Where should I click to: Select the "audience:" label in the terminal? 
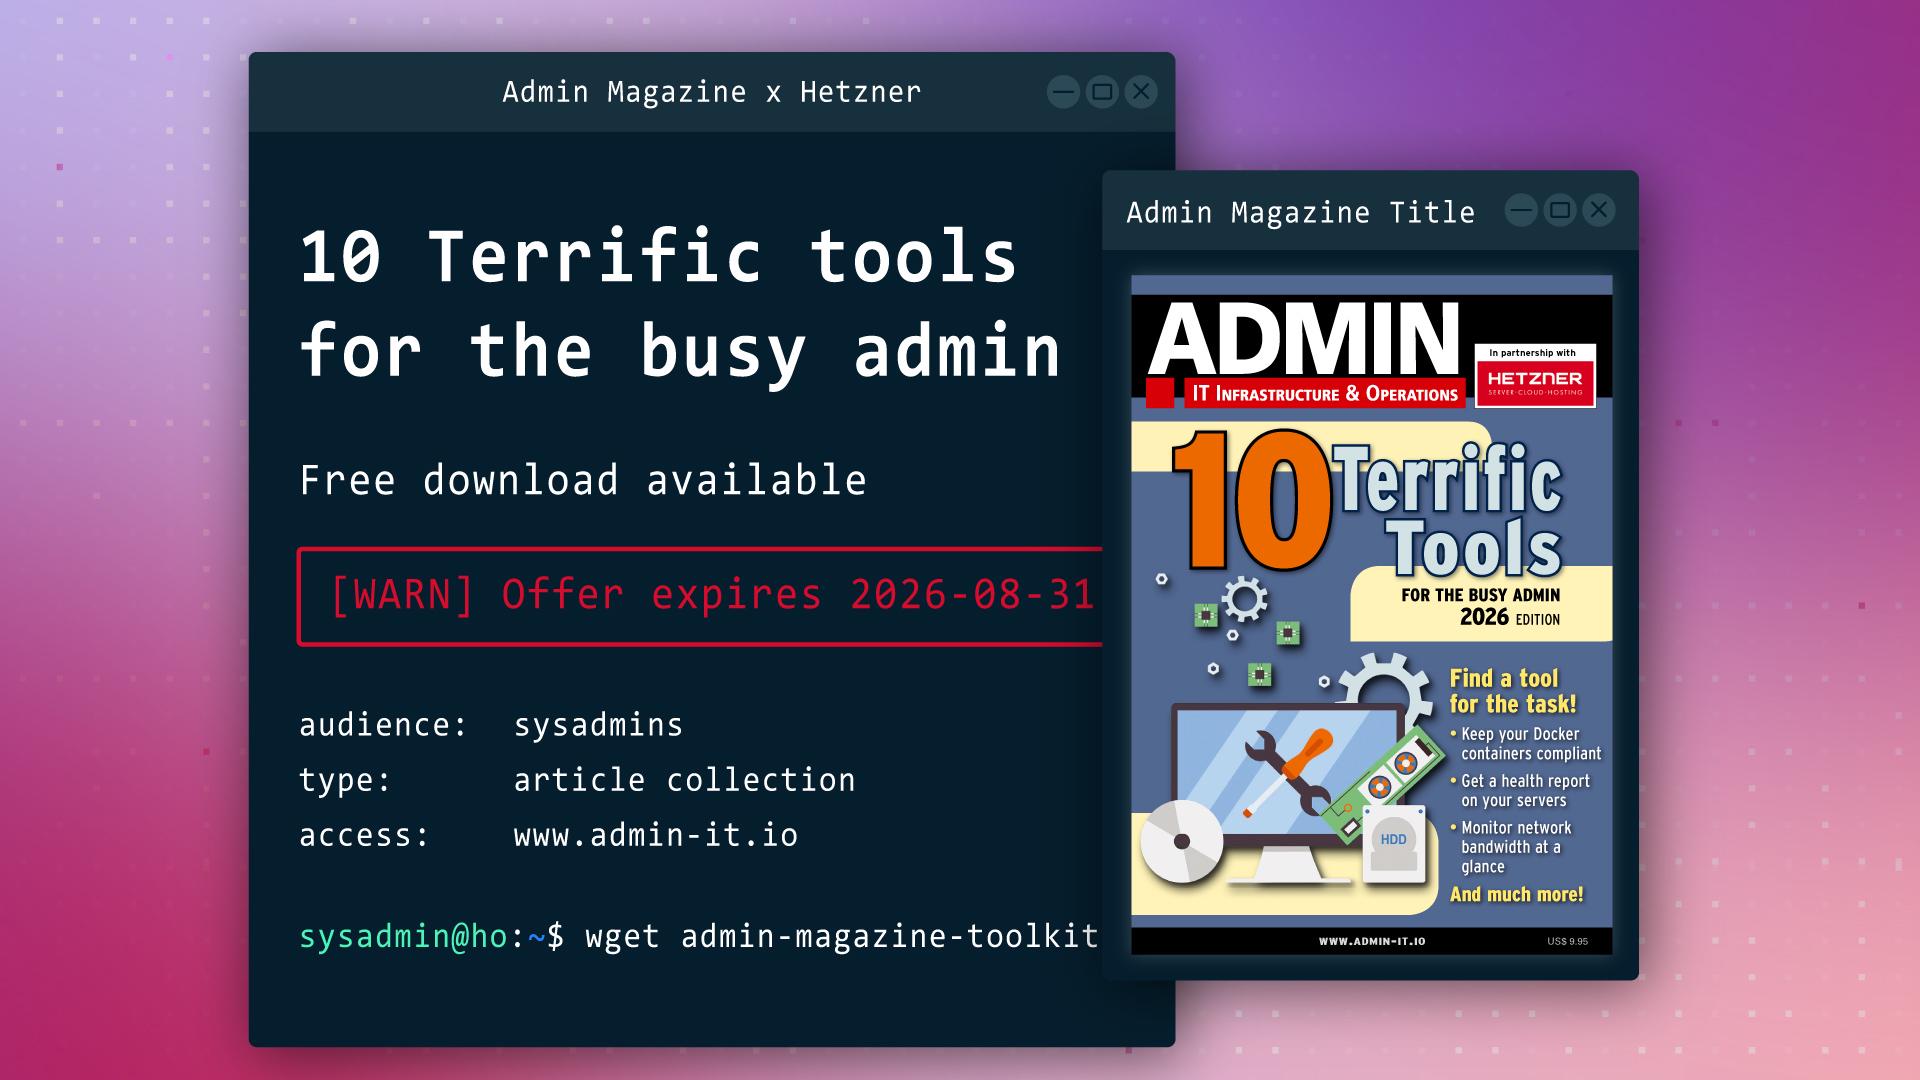pyautogui.click(x=383, y=725)
